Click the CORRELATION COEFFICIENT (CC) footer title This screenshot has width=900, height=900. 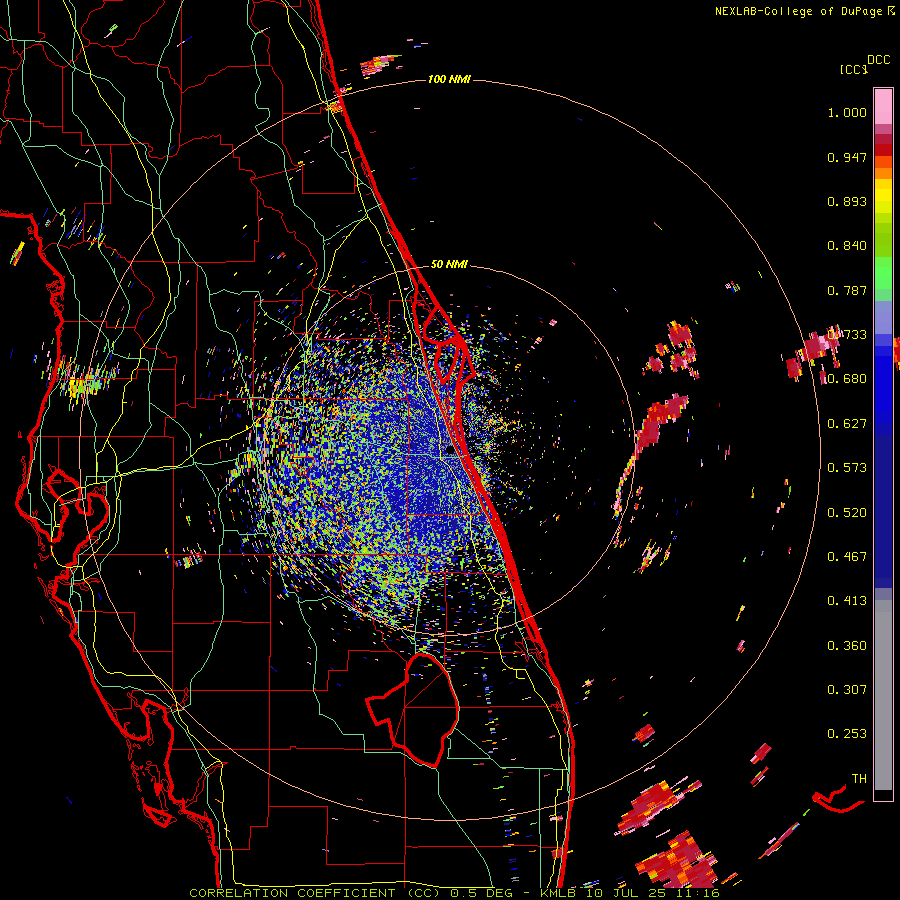[315, 893]
